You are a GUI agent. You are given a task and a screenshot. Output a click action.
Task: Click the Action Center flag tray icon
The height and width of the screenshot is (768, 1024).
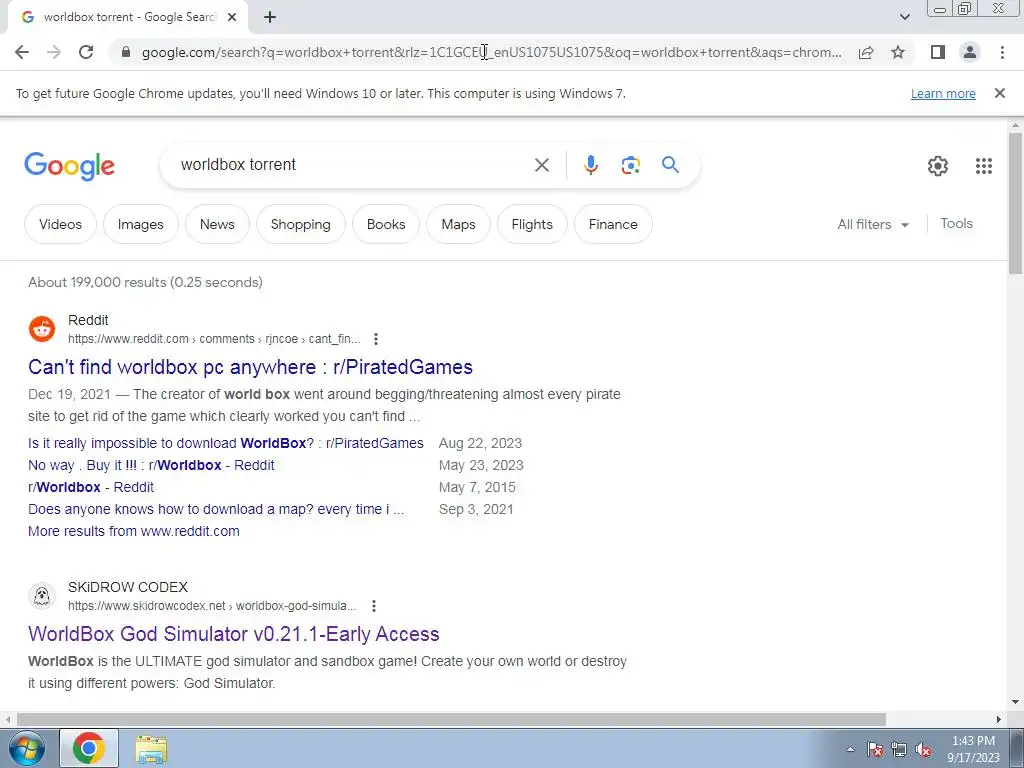coord(875,750)
